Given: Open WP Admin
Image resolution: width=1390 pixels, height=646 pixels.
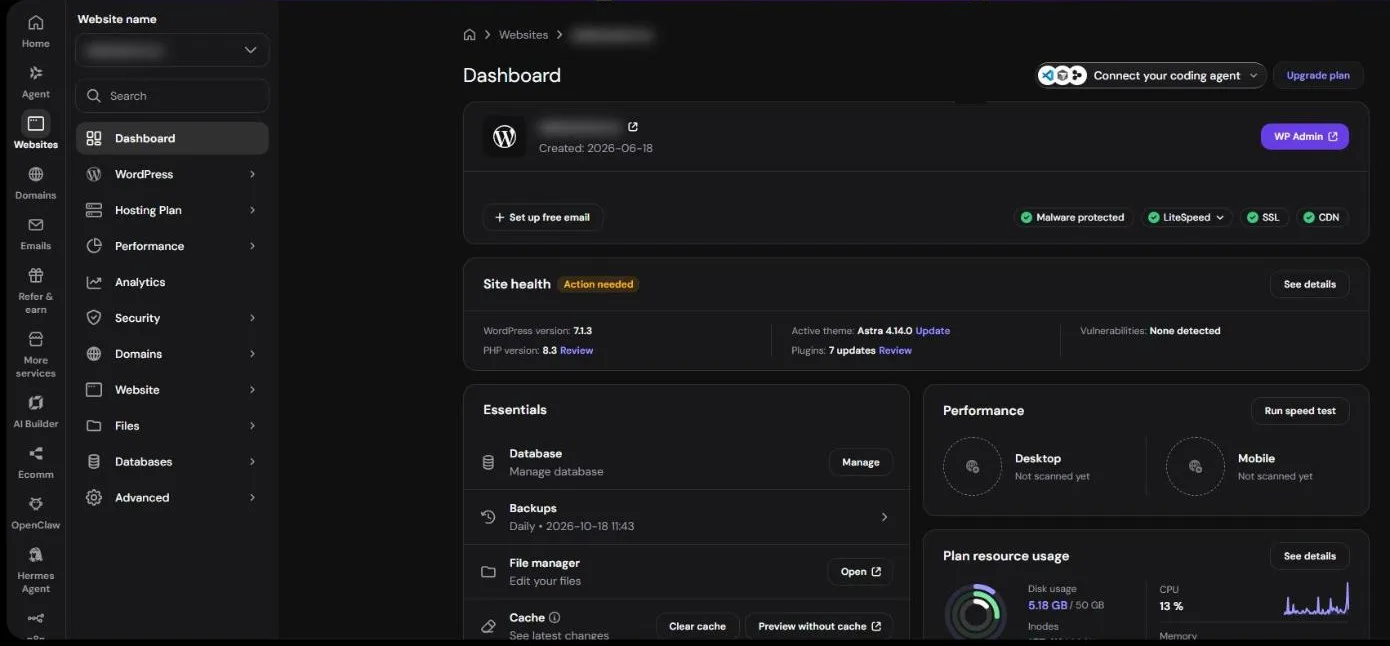Looking at the screenshot, I should pyautogui.click(x=1305, y=136).
